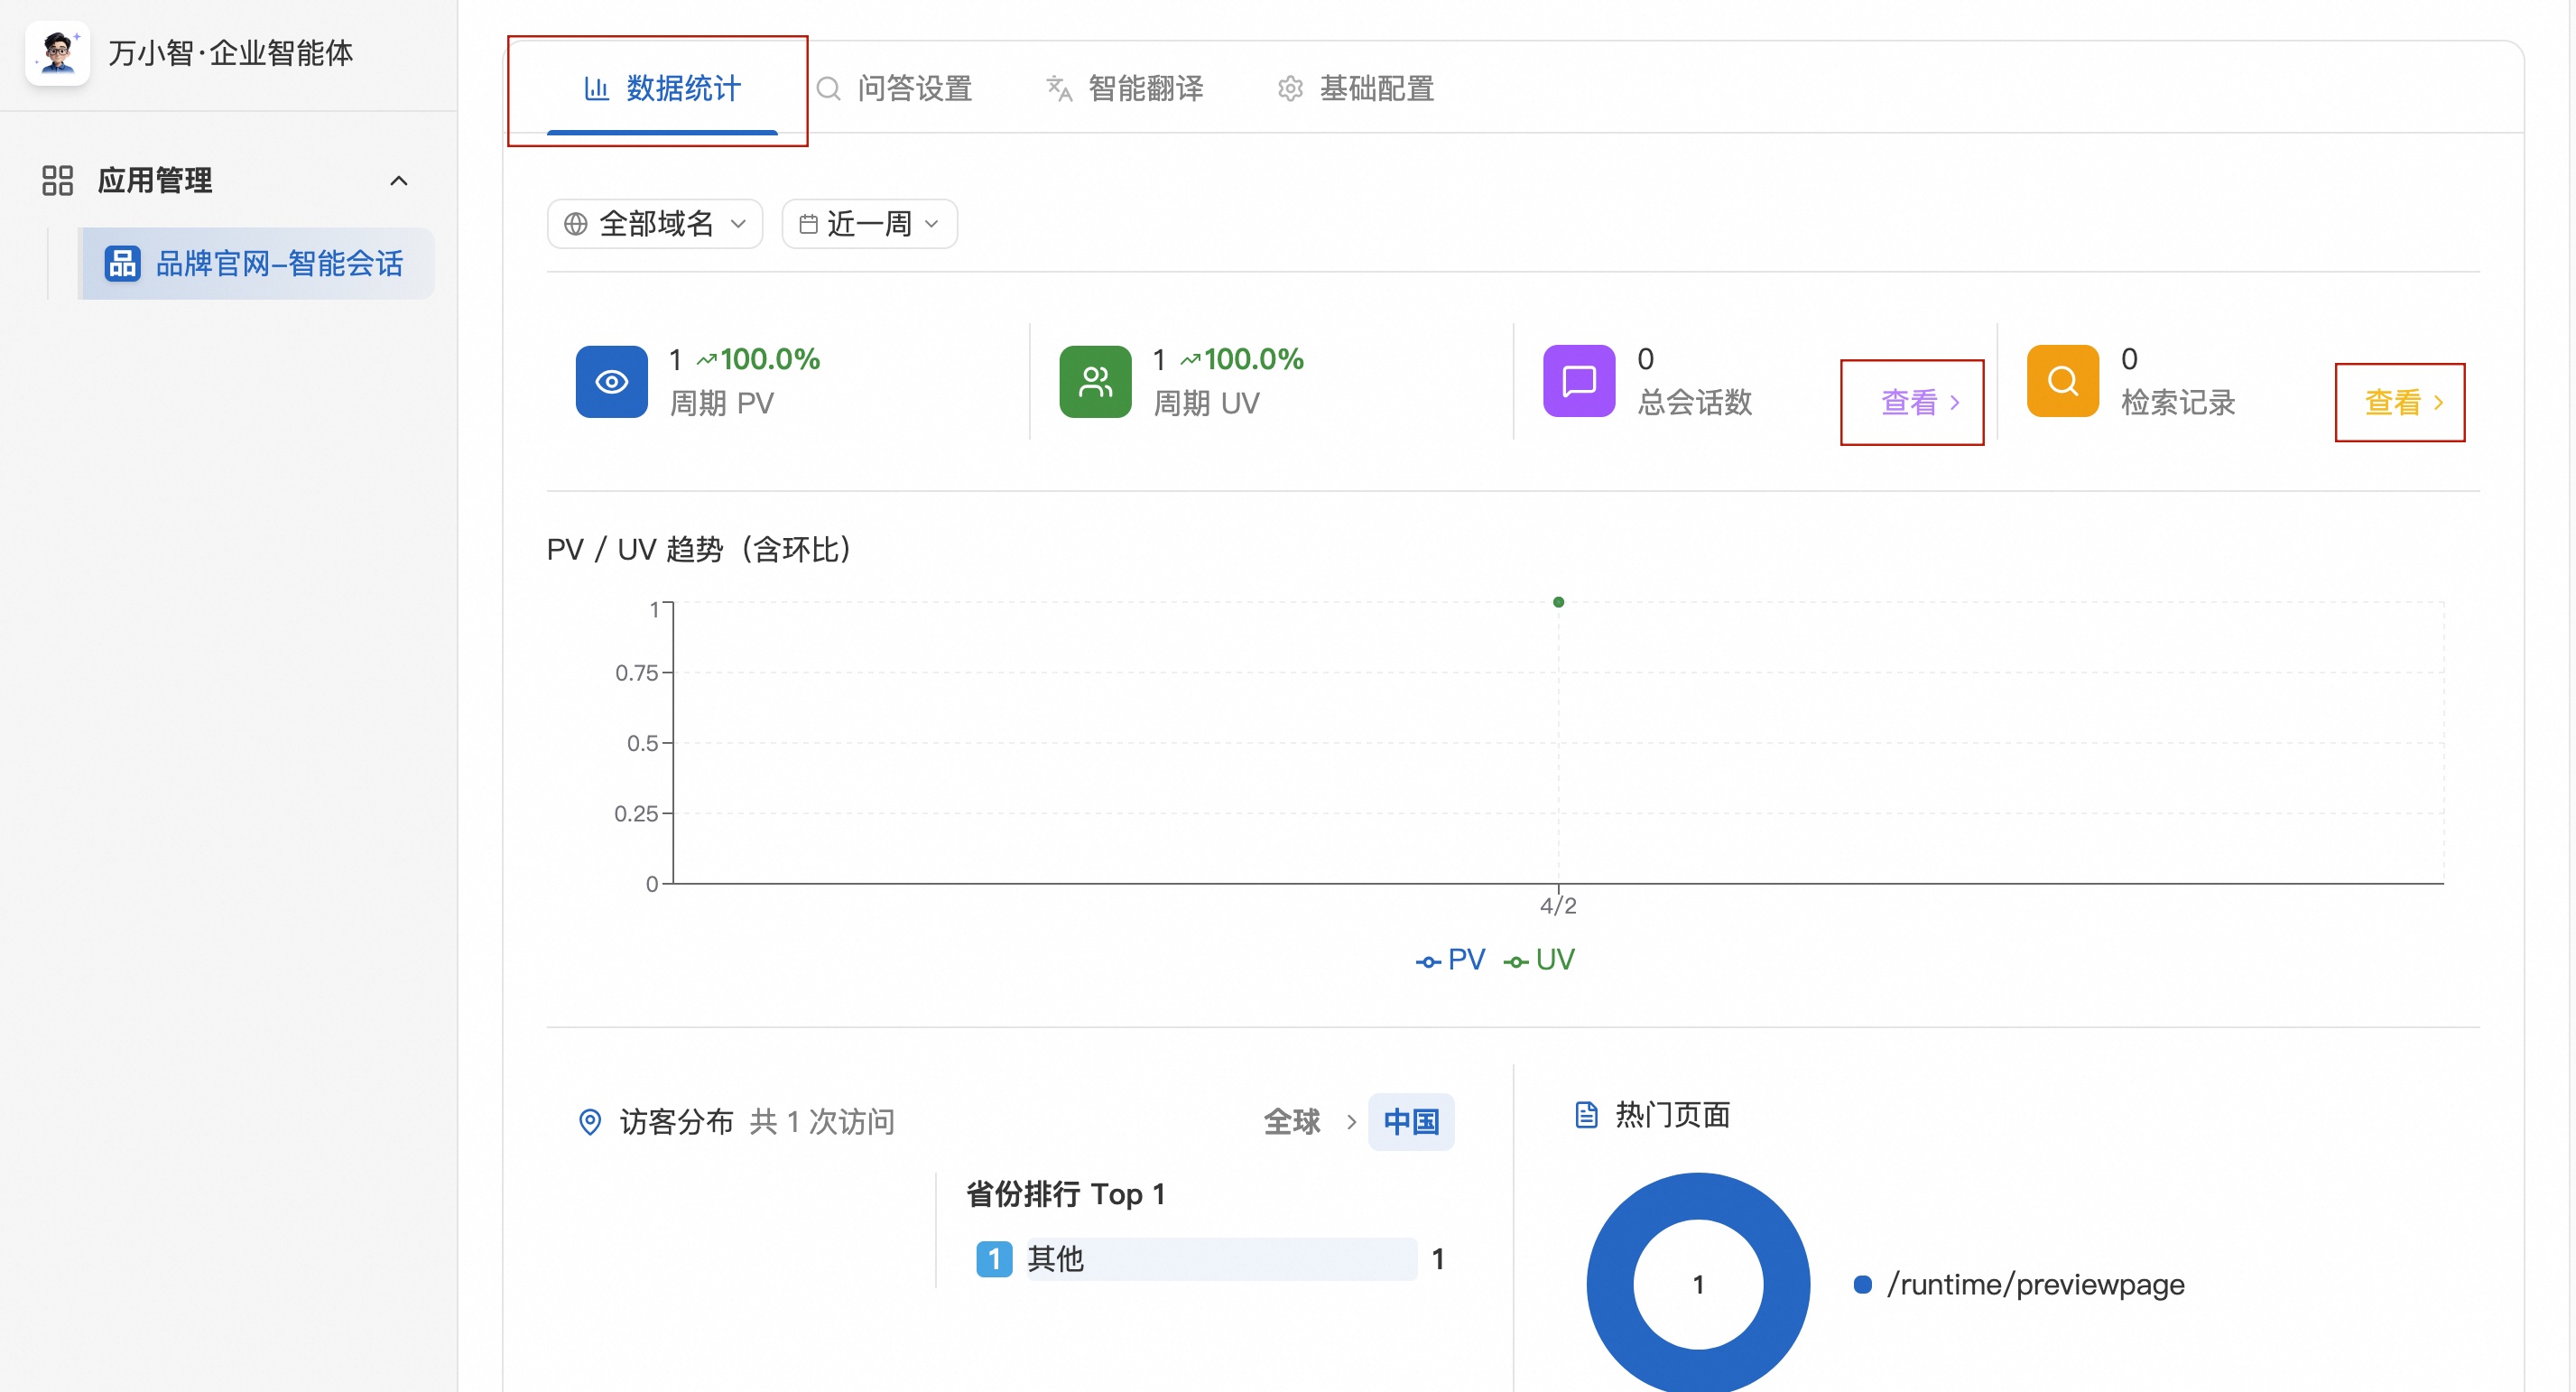Click the blue legend dot for previewpage
The height and width of the screenshot is (1392, 2576).
1862,1285
